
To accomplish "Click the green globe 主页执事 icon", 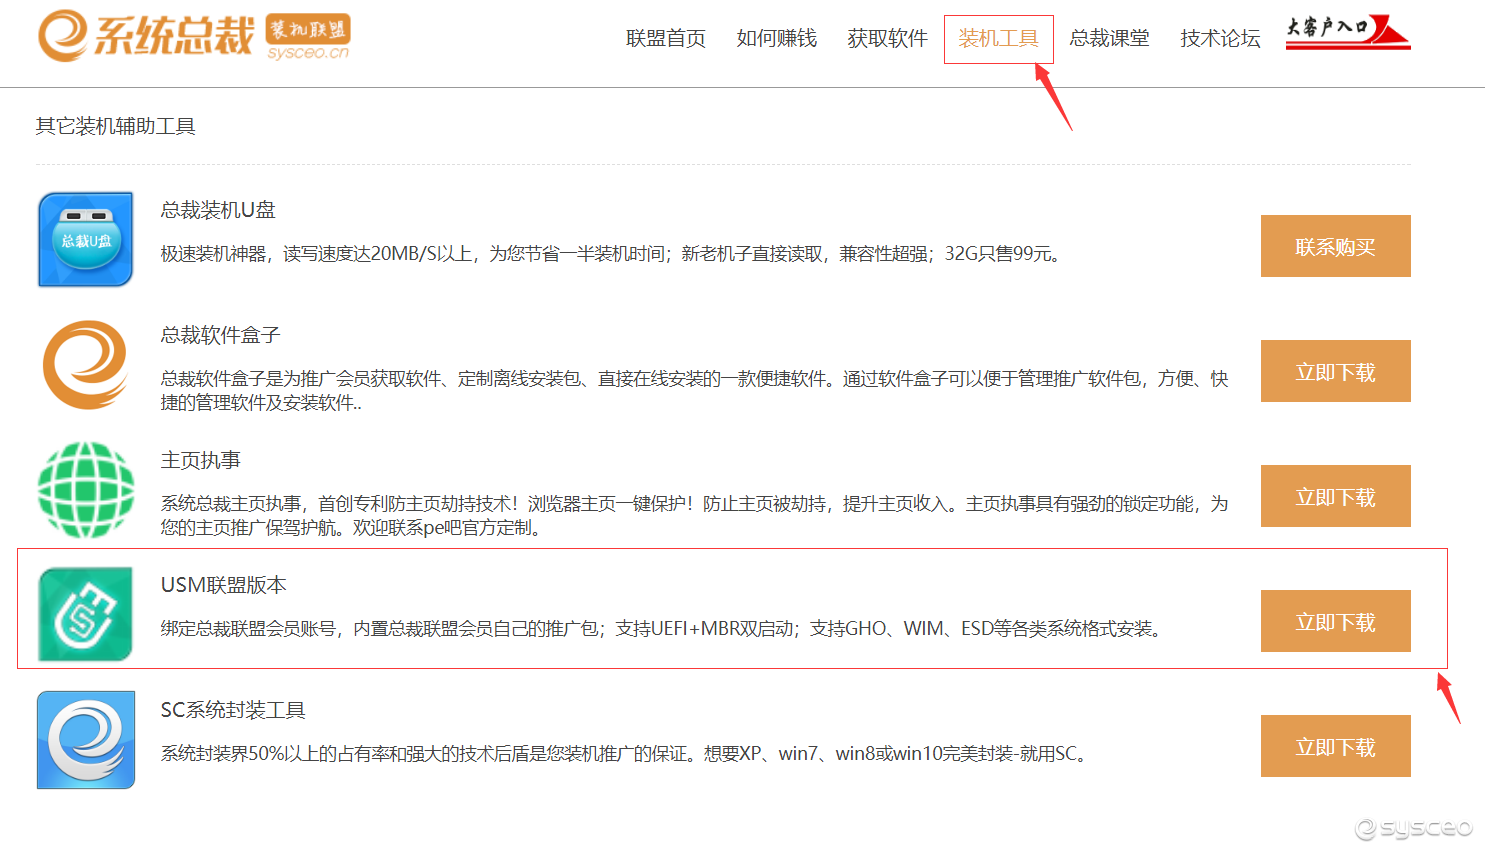I will pyautogui.click(x=86, y=490).
